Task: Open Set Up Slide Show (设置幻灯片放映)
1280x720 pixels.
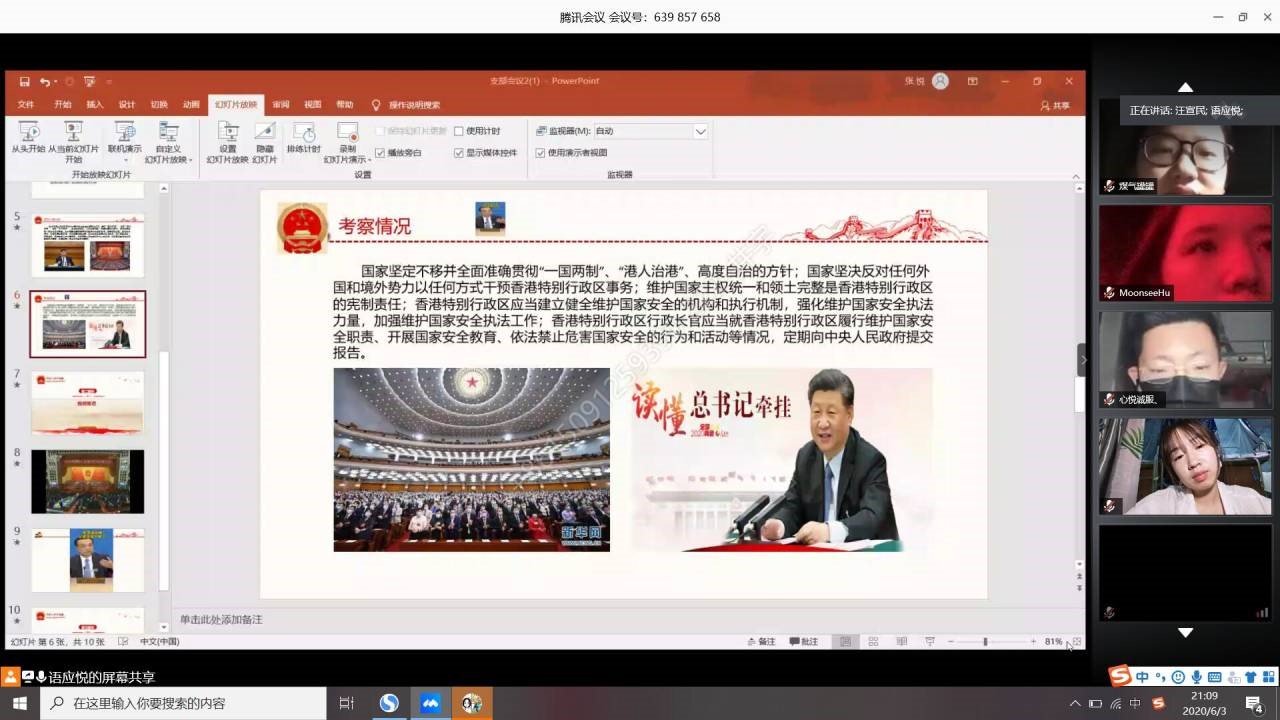Action: [x=227, y=136]
